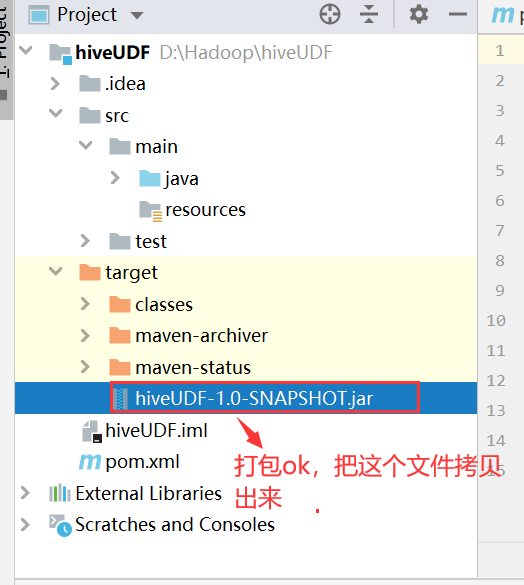Select Scratches and Consoles label

[175, 525]
